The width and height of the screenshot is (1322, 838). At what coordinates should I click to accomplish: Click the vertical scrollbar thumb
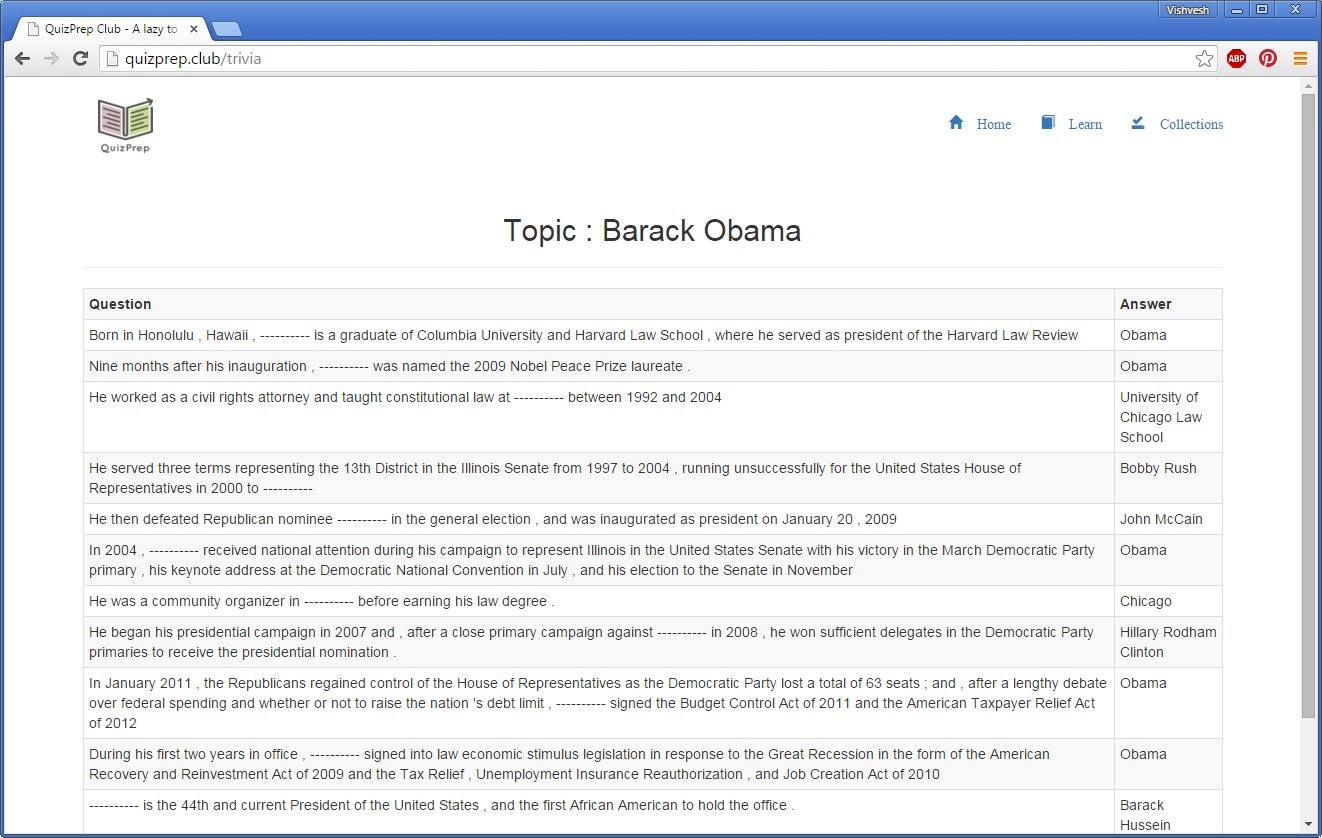tap(1308, 405)
